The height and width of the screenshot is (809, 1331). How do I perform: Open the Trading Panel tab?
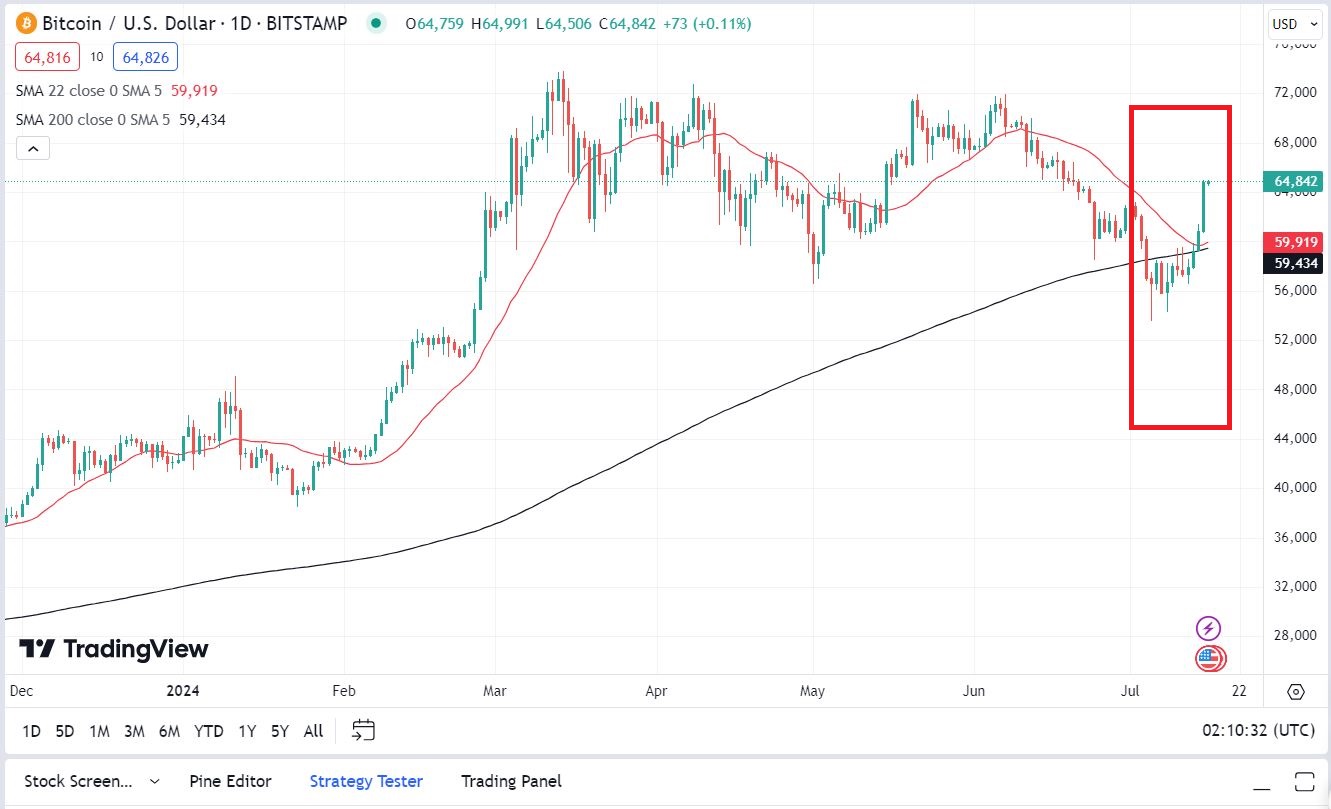[x=511, y=781]
